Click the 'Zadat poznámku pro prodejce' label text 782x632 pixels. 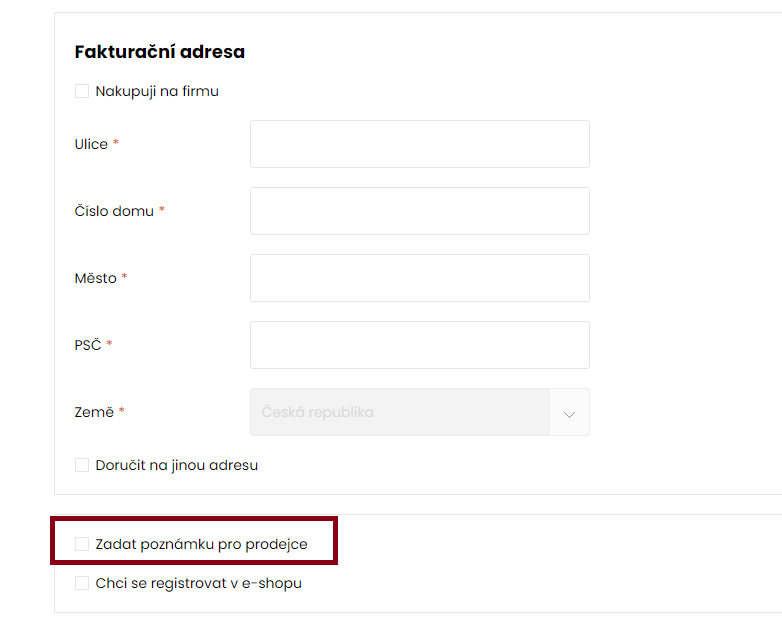[x=201, y=544]
